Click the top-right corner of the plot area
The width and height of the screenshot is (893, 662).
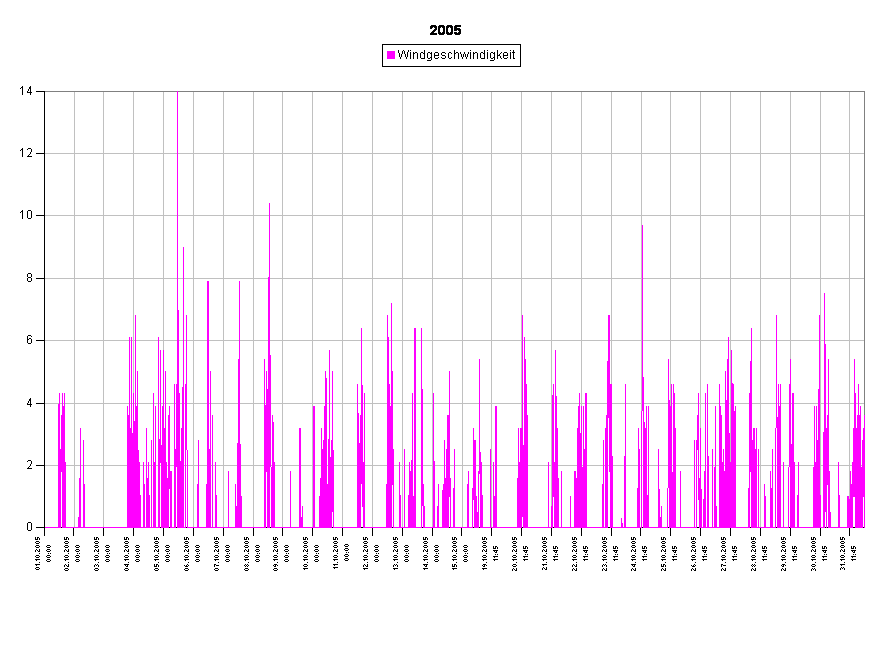click(x=863, y=92)
